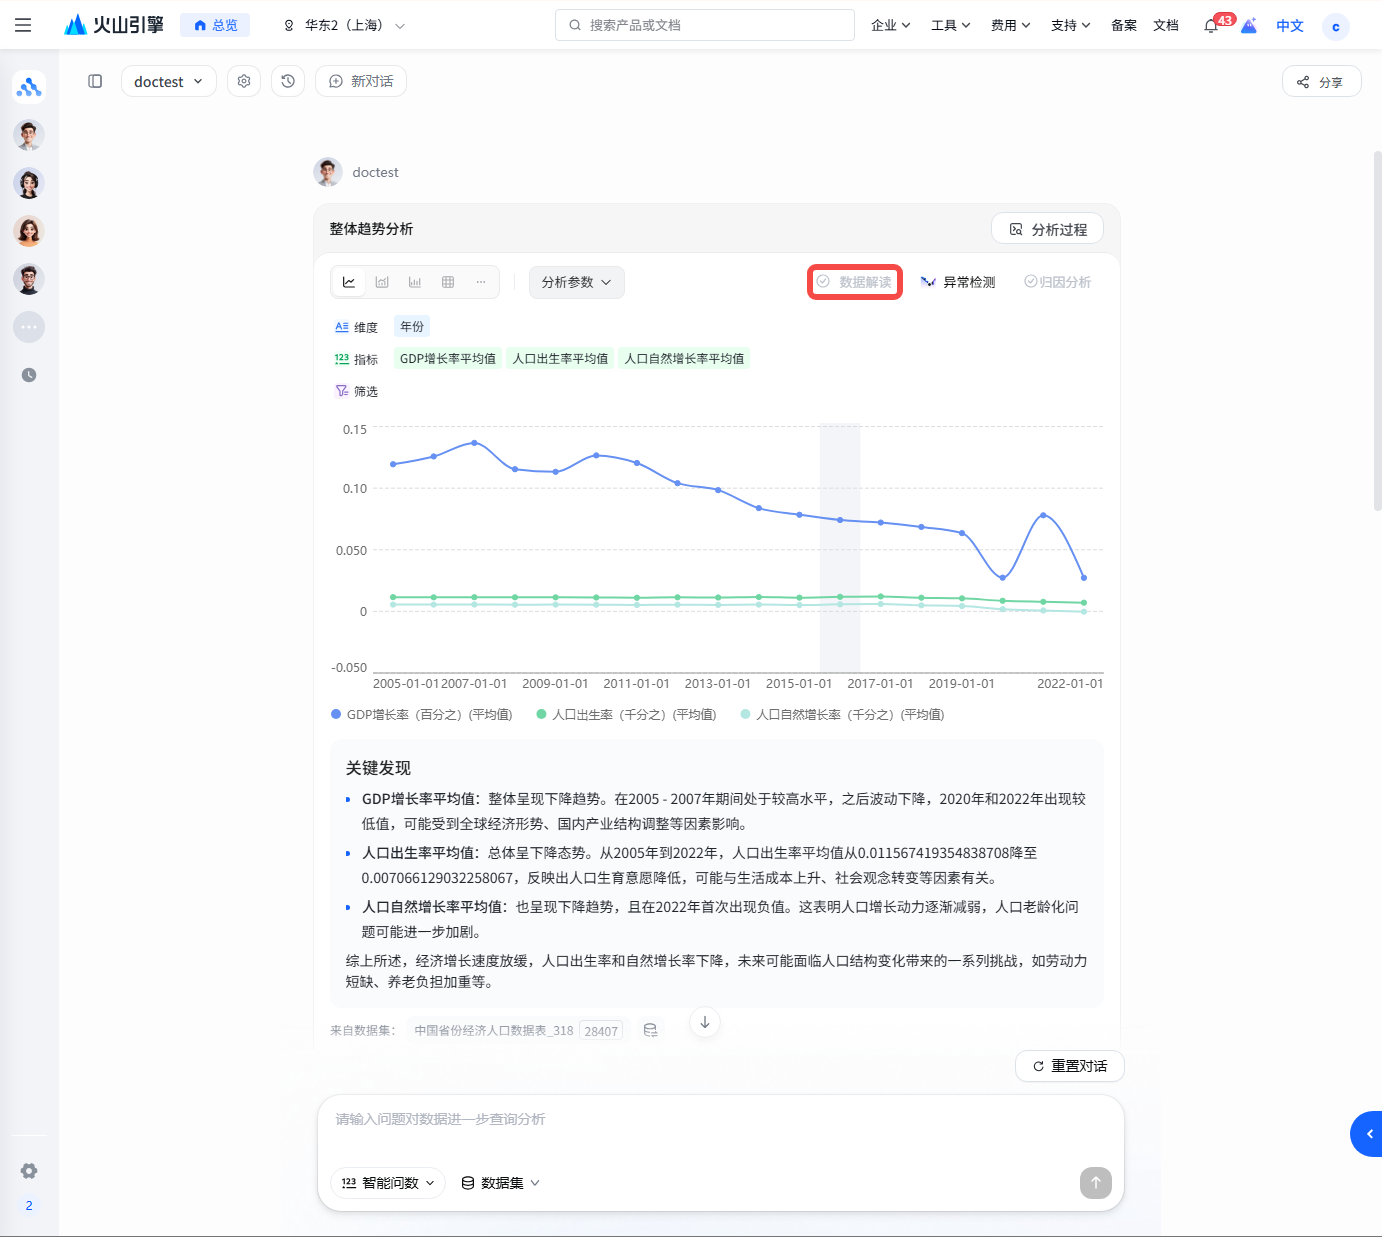Toggle 数据解读 data interpretation
1382x1237 pixels.
(x=855, y=282)
